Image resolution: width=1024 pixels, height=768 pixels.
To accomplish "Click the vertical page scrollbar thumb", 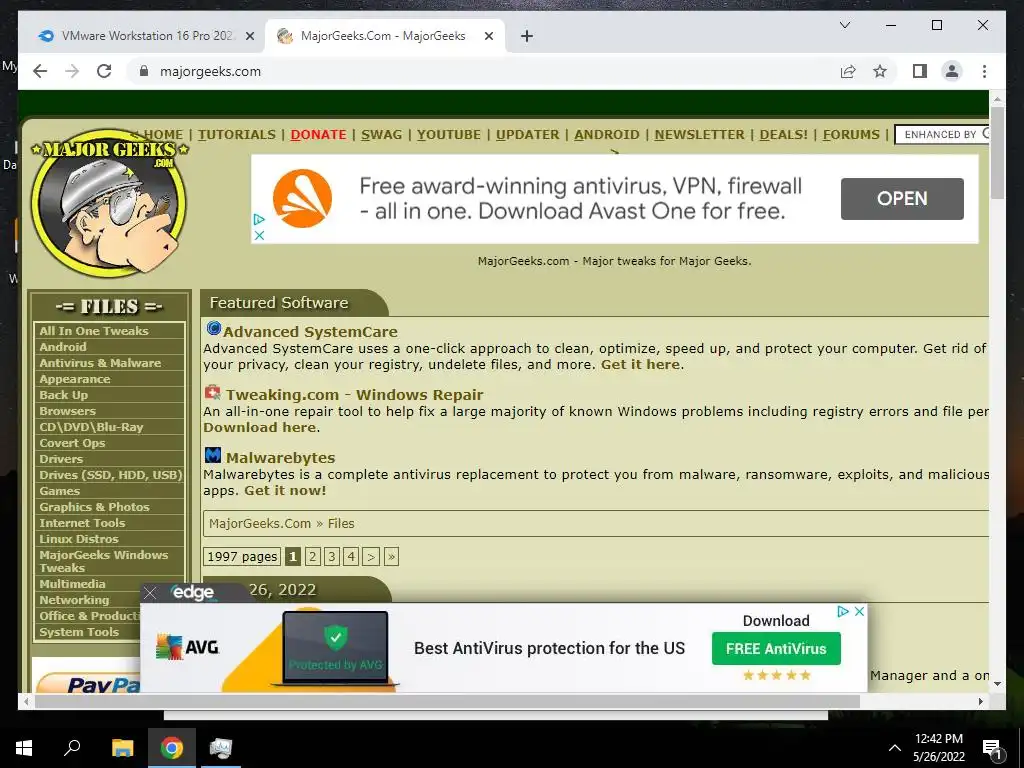I will 997,152.
